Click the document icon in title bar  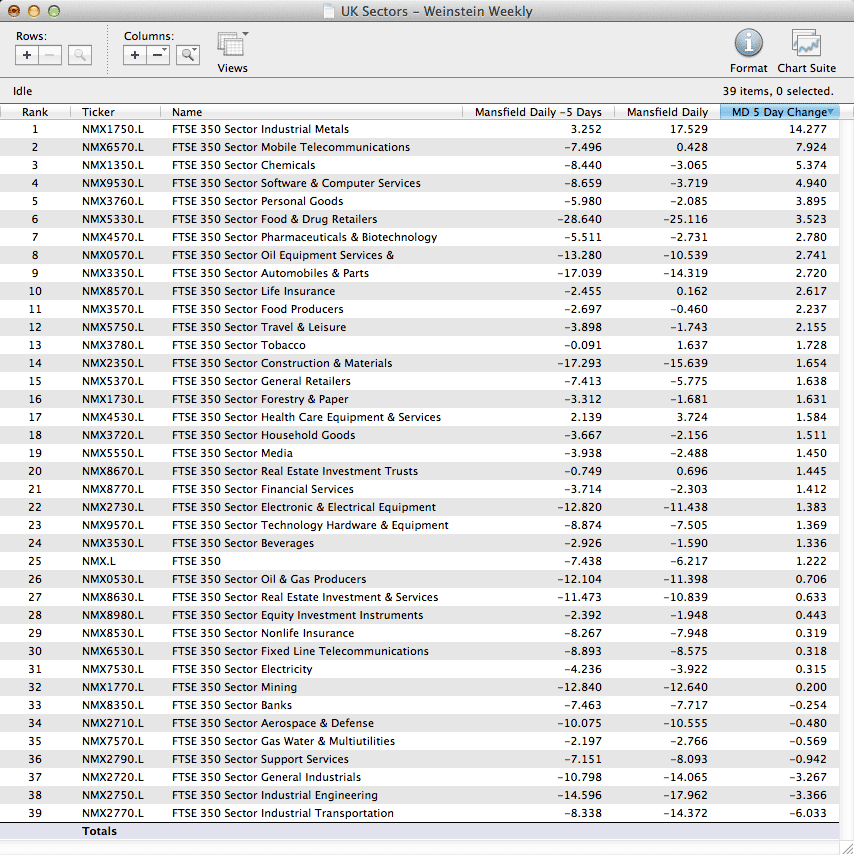[x=329, y=12]
